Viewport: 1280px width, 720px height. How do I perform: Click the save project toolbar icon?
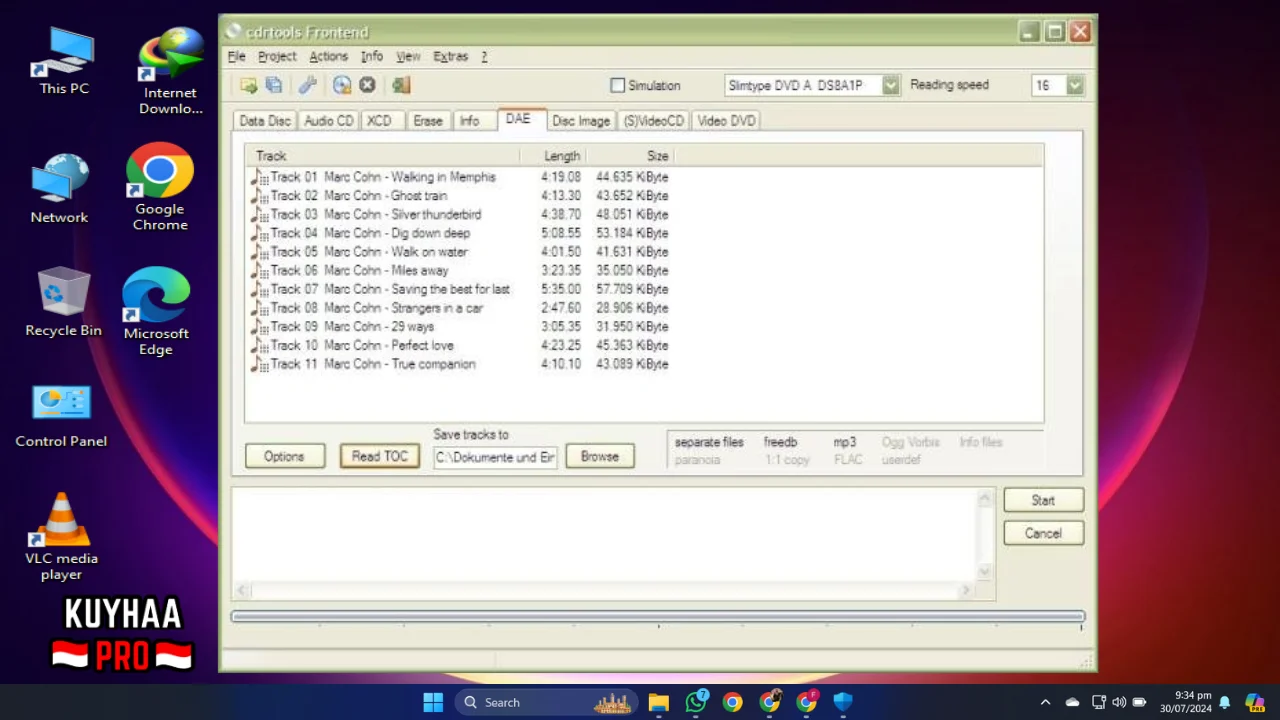coord(273,85)
